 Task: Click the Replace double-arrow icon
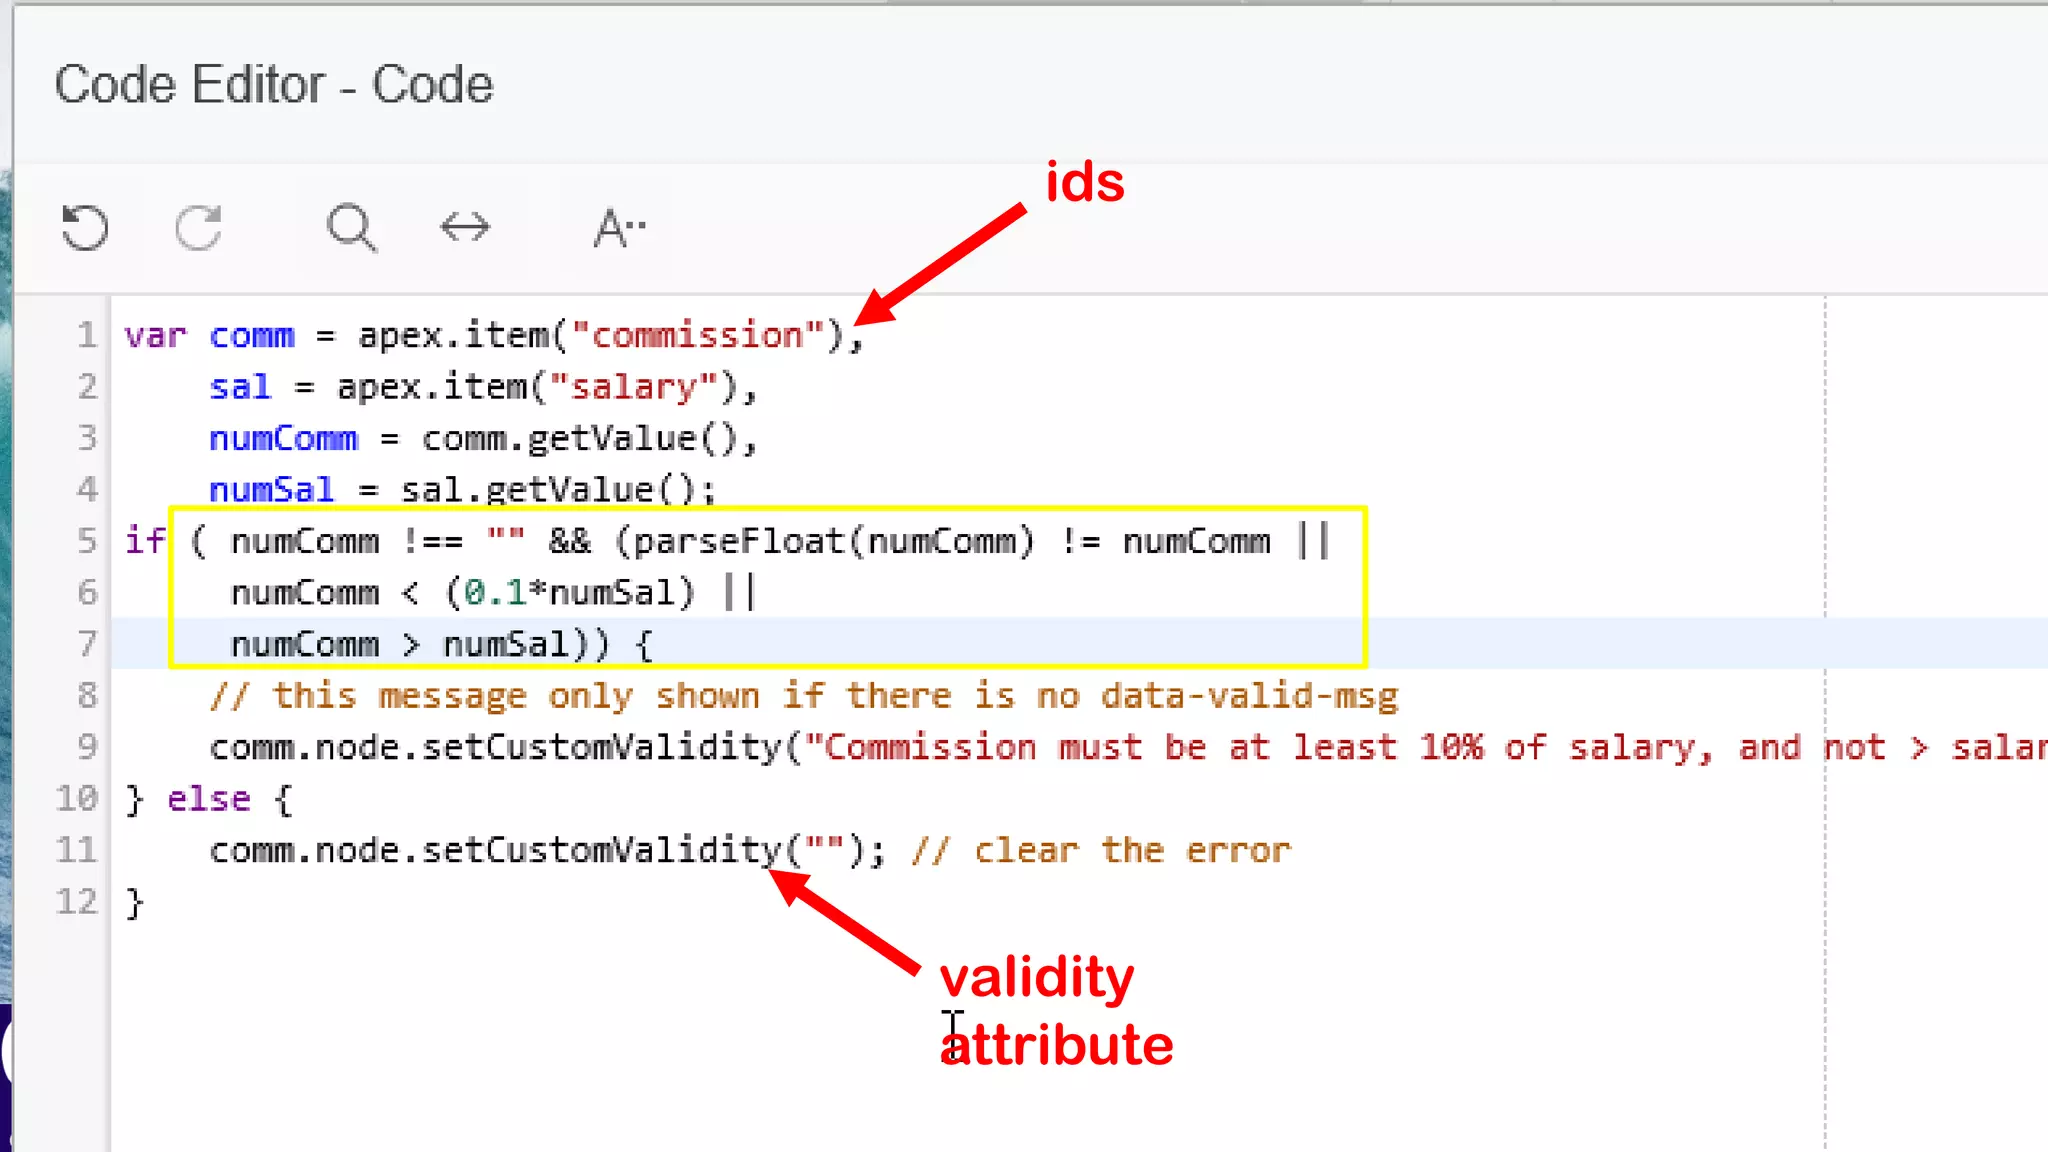(465, 228)
